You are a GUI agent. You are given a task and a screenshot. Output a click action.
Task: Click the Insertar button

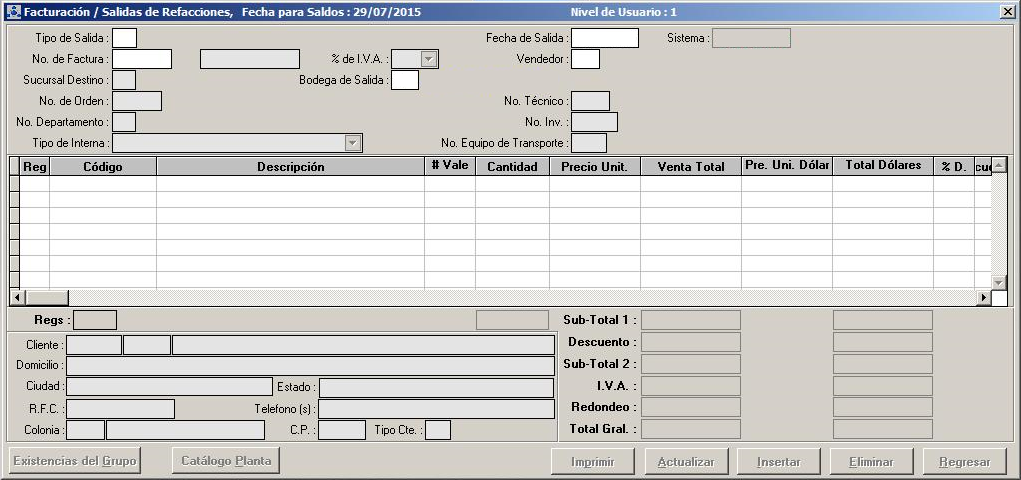click(779, 462)
